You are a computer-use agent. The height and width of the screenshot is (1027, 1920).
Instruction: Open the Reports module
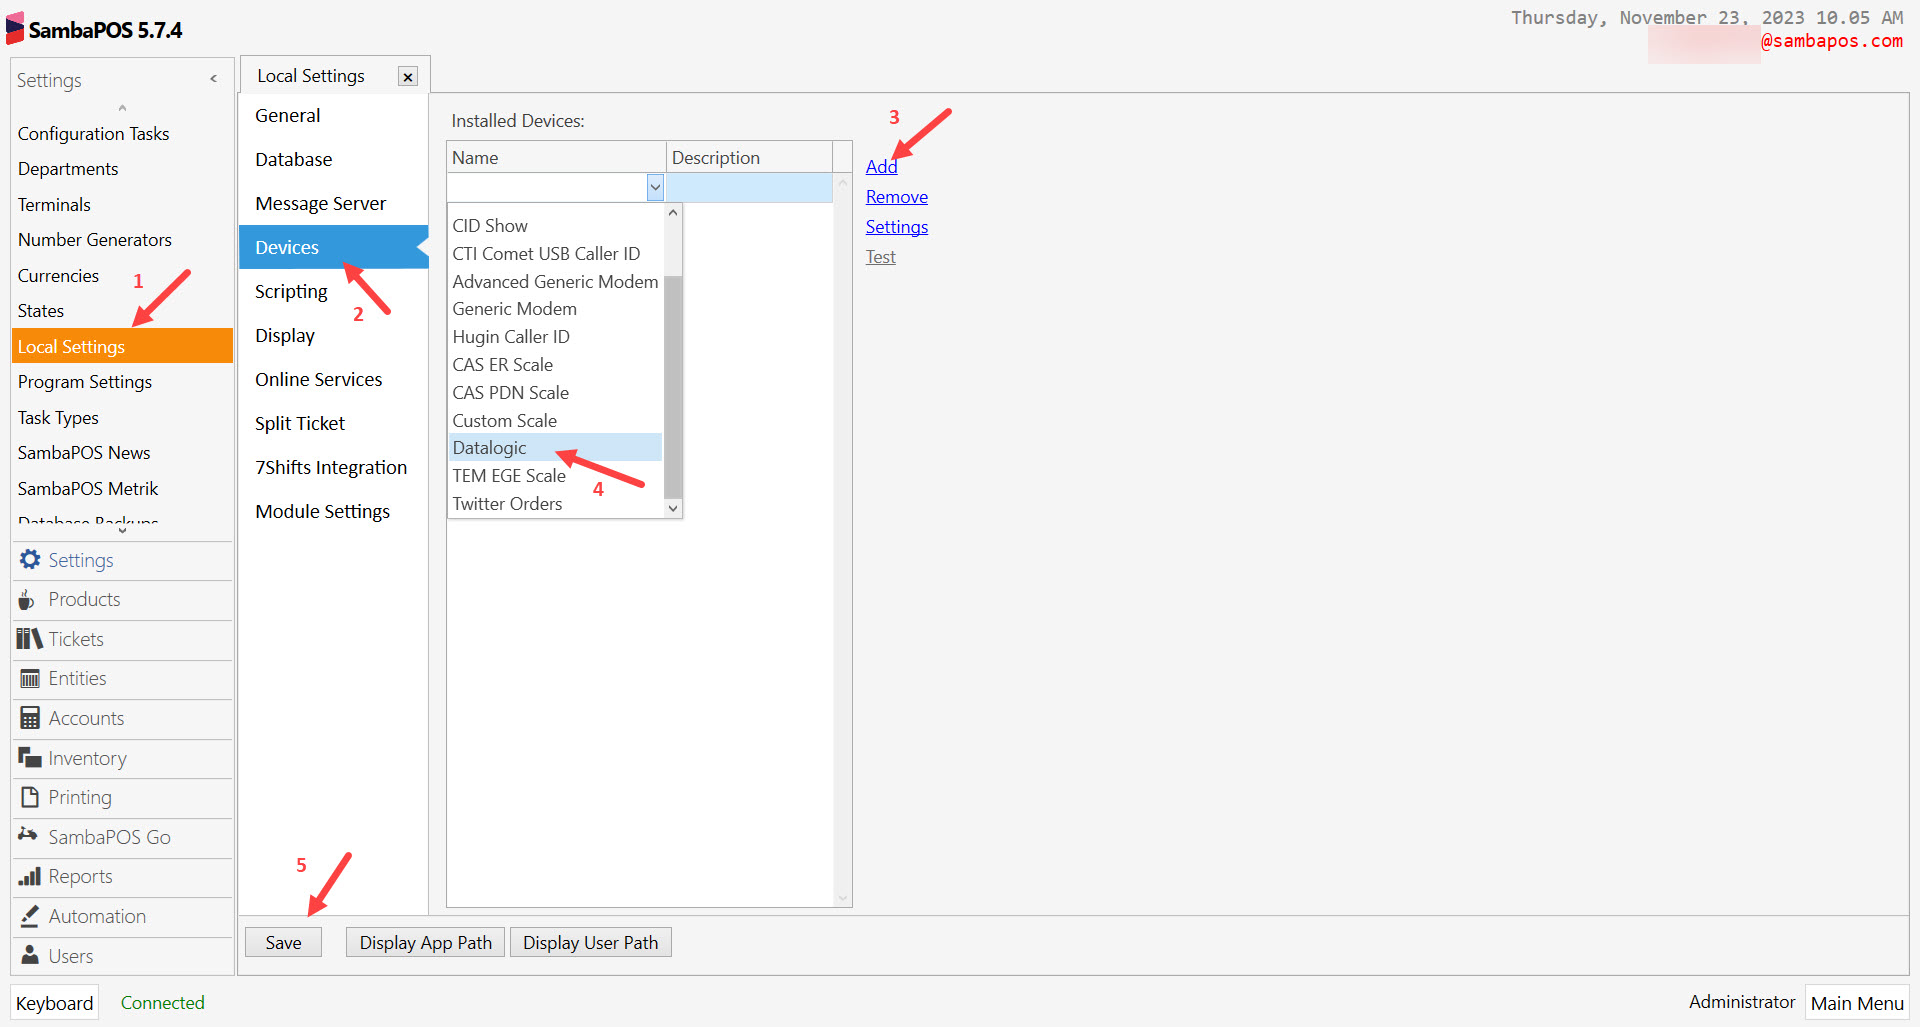click(x=80, y=877)
